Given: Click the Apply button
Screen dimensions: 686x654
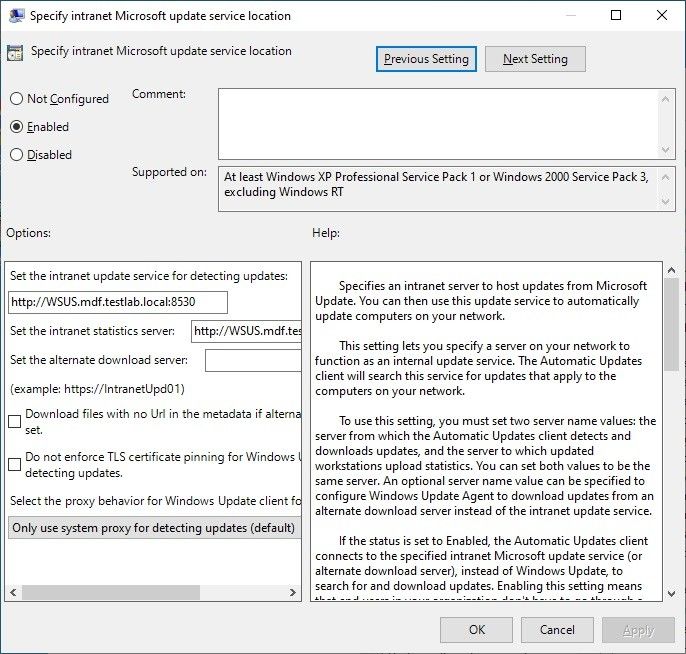Looking at the screenshot, I should (638, 630).
